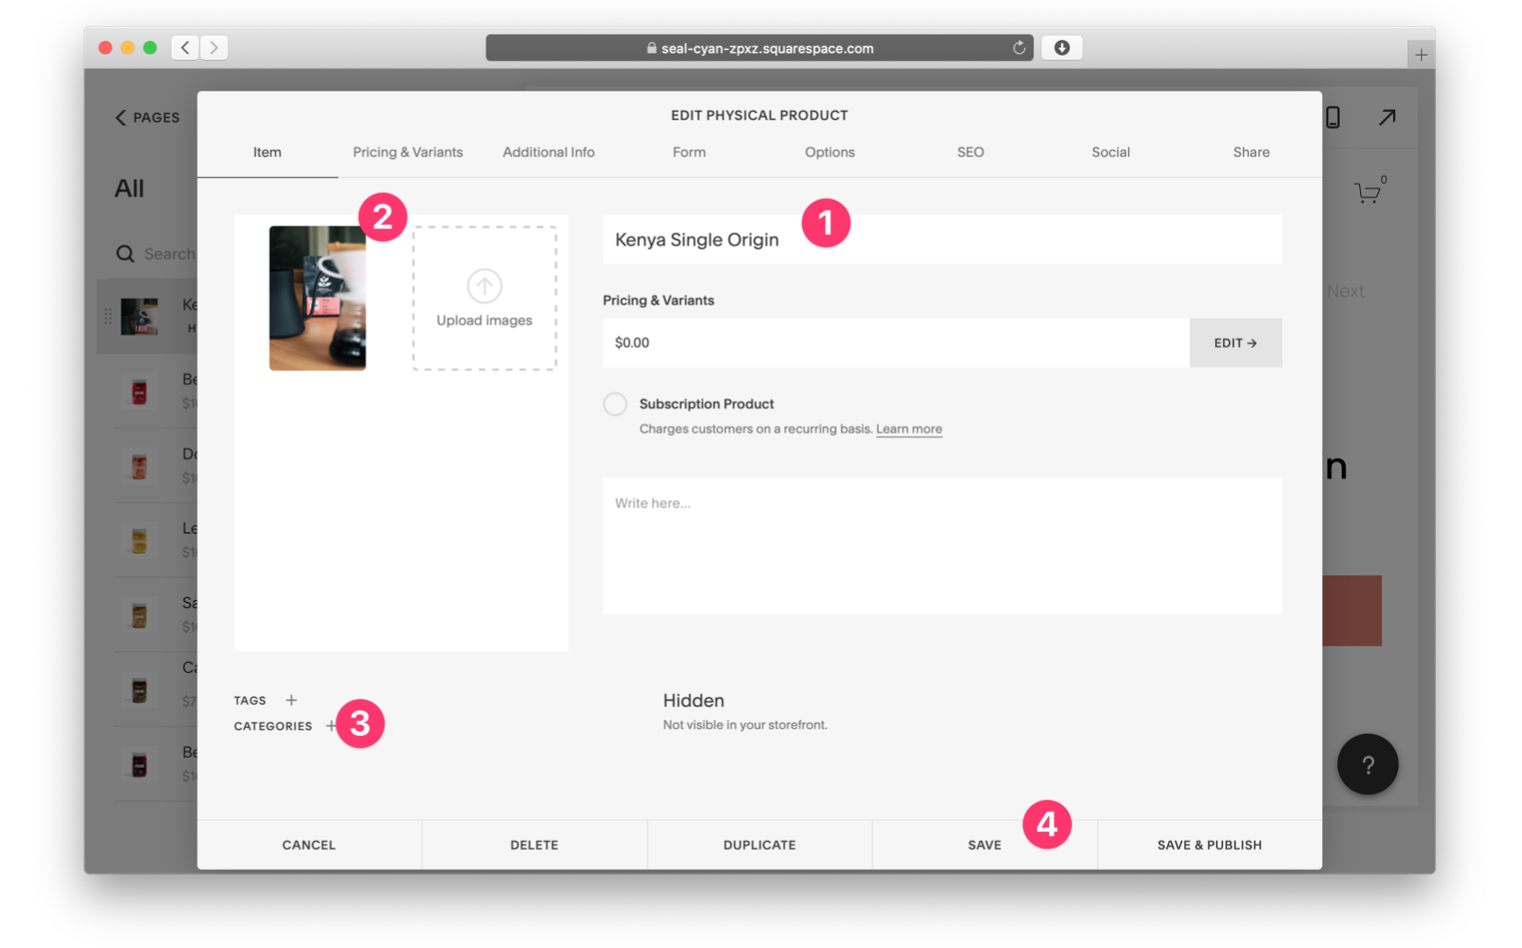Click the browser downloads icon

tap(1062, 48)
